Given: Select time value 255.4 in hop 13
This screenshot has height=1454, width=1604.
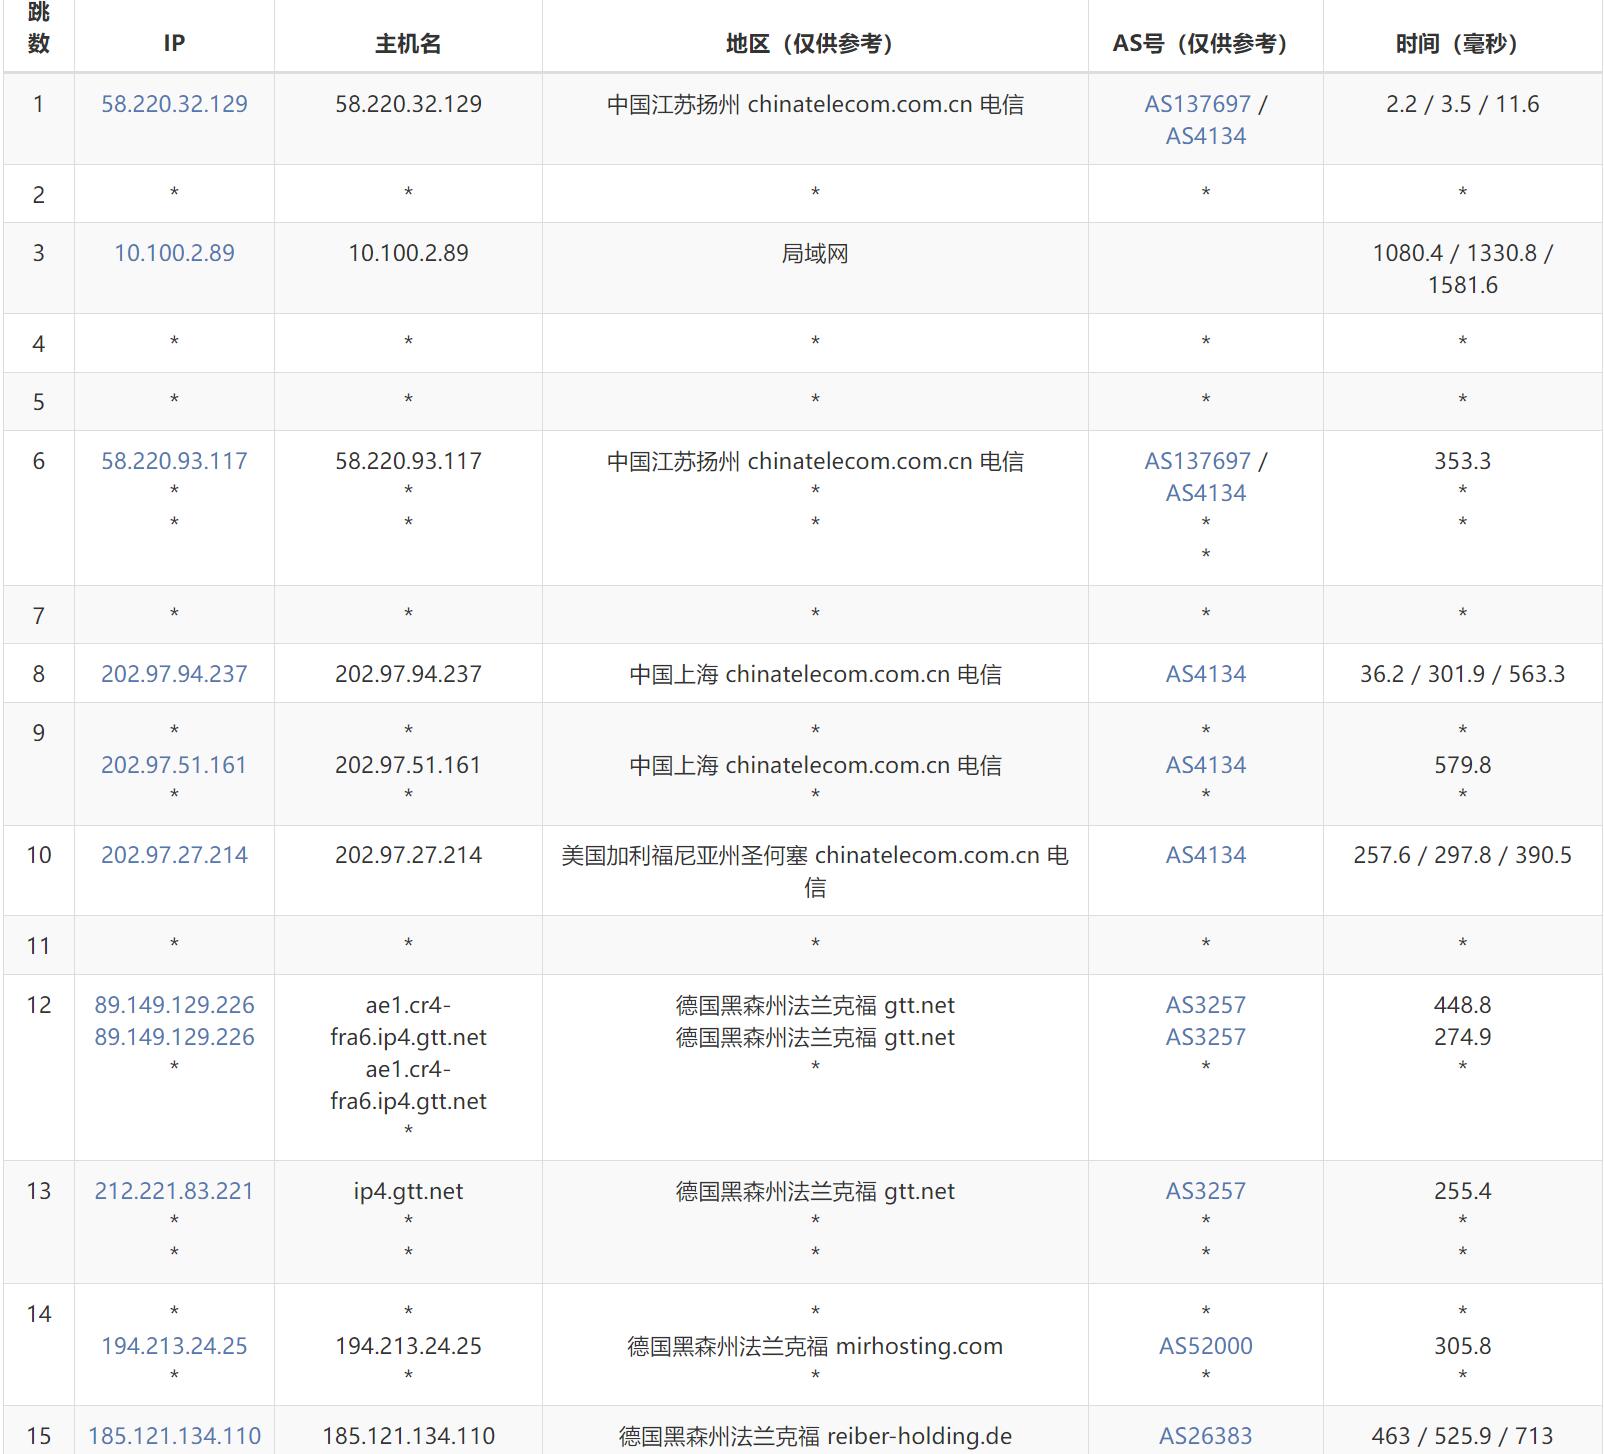Looking at the screenshot, I should coord(1463,1191).
